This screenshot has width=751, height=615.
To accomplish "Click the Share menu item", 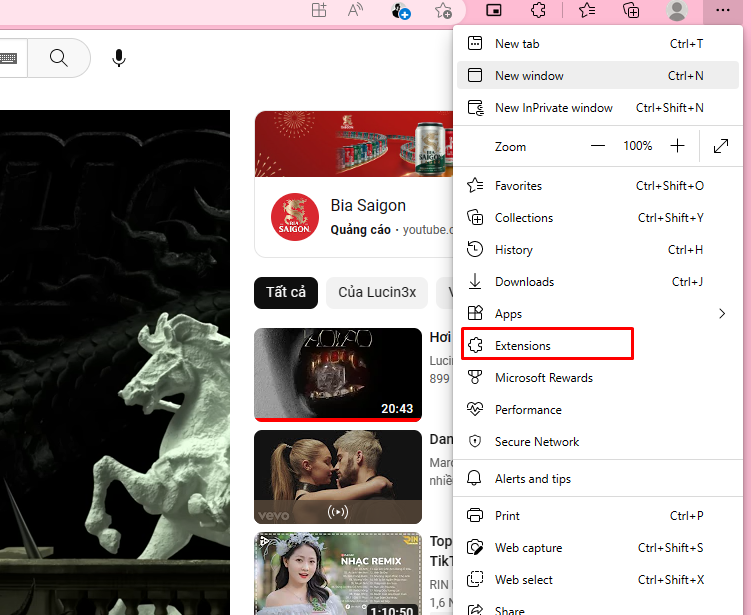I will point(598,607).
